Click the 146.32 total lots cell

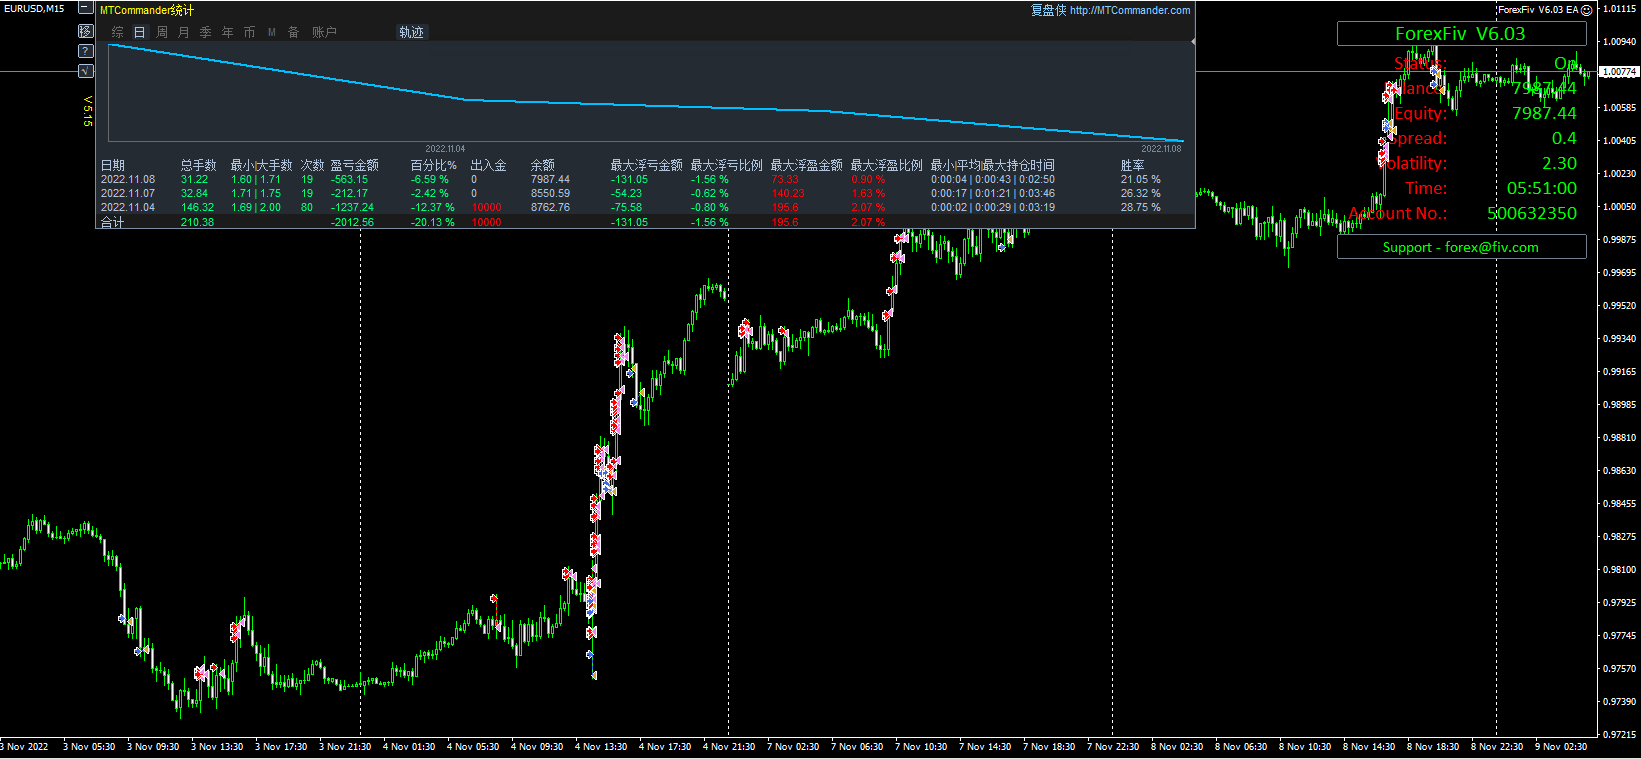pos(197,208)
